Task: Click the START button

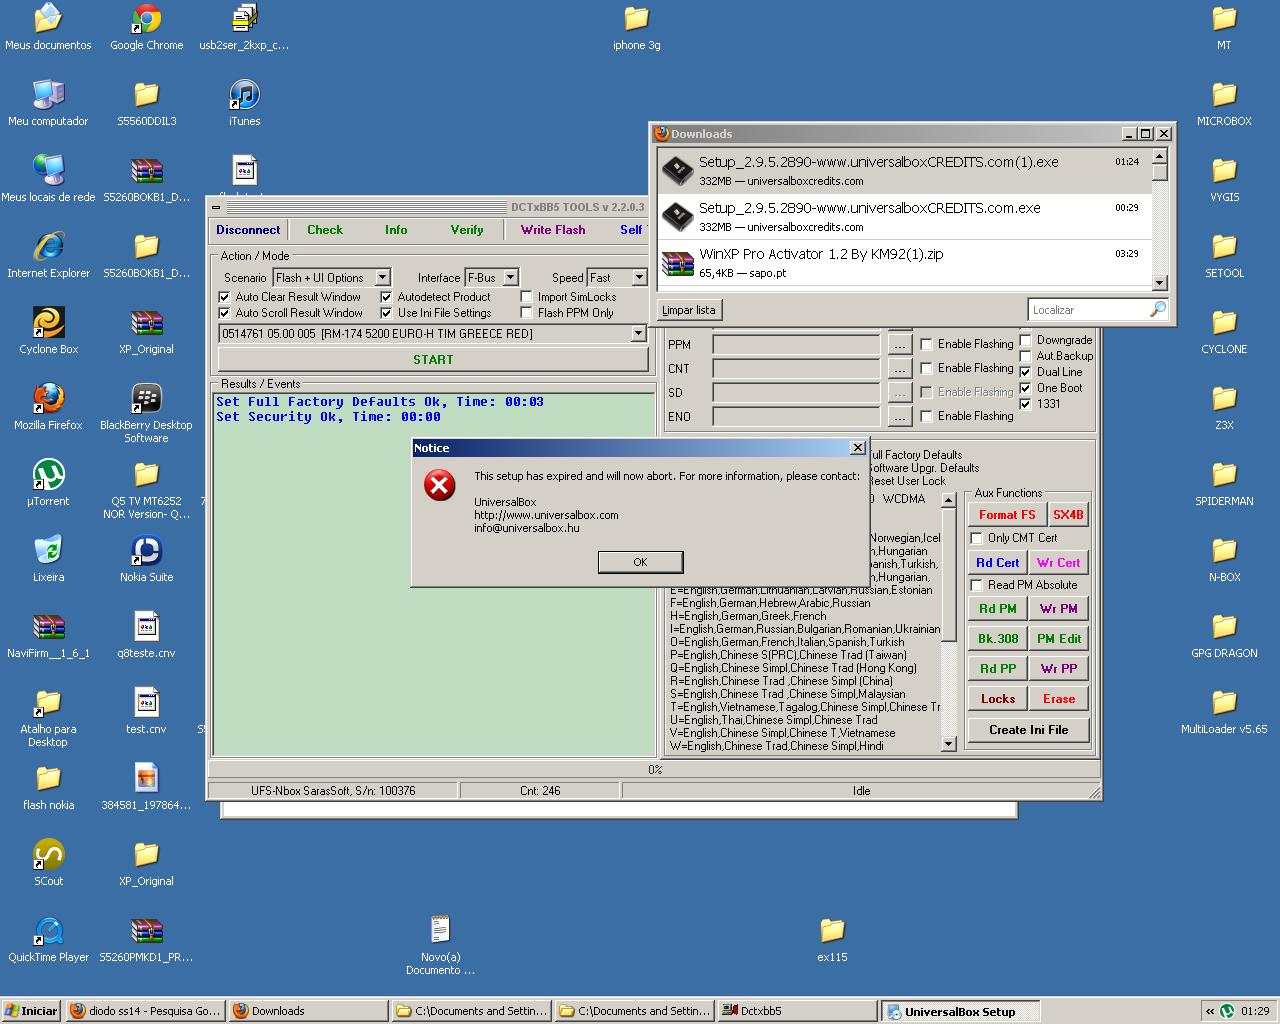Action: pos(433,360)
